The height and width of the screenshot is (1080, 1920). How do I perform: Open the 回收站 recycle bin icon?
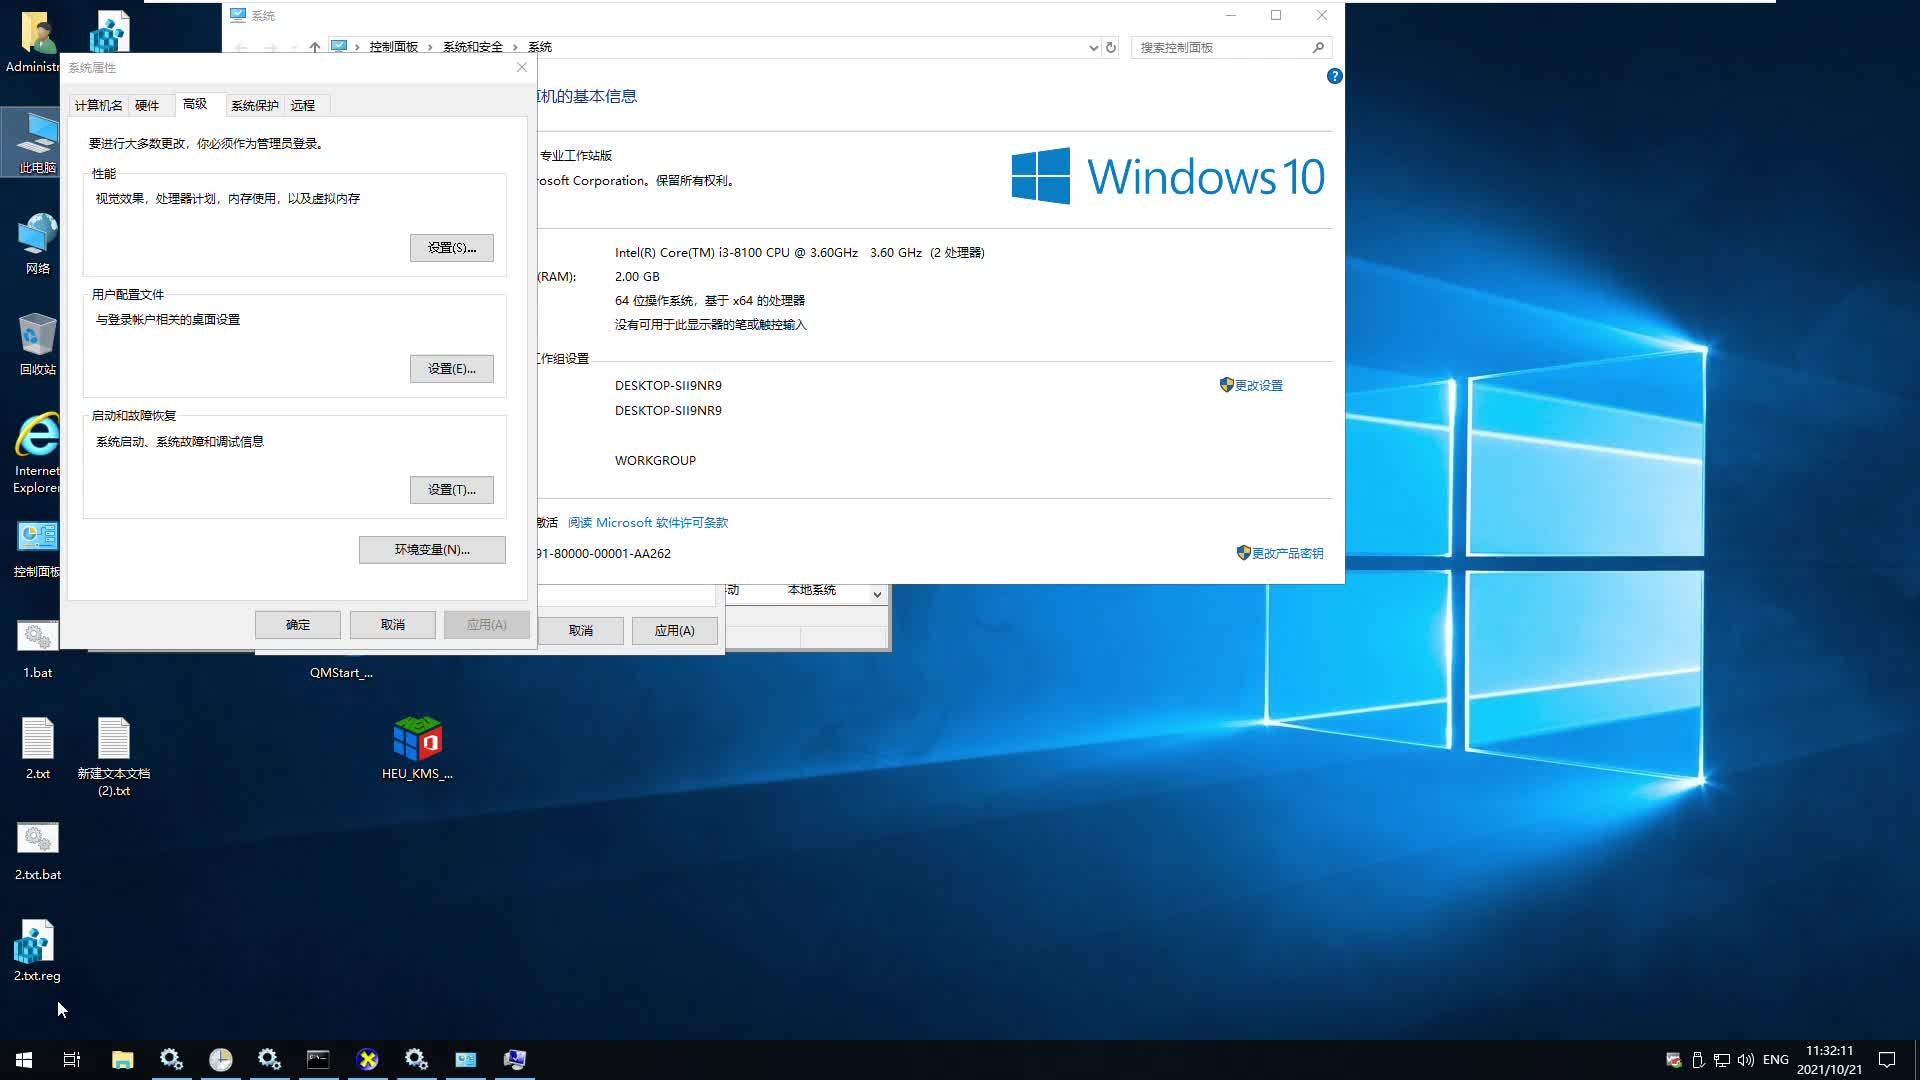click(37, 345)
